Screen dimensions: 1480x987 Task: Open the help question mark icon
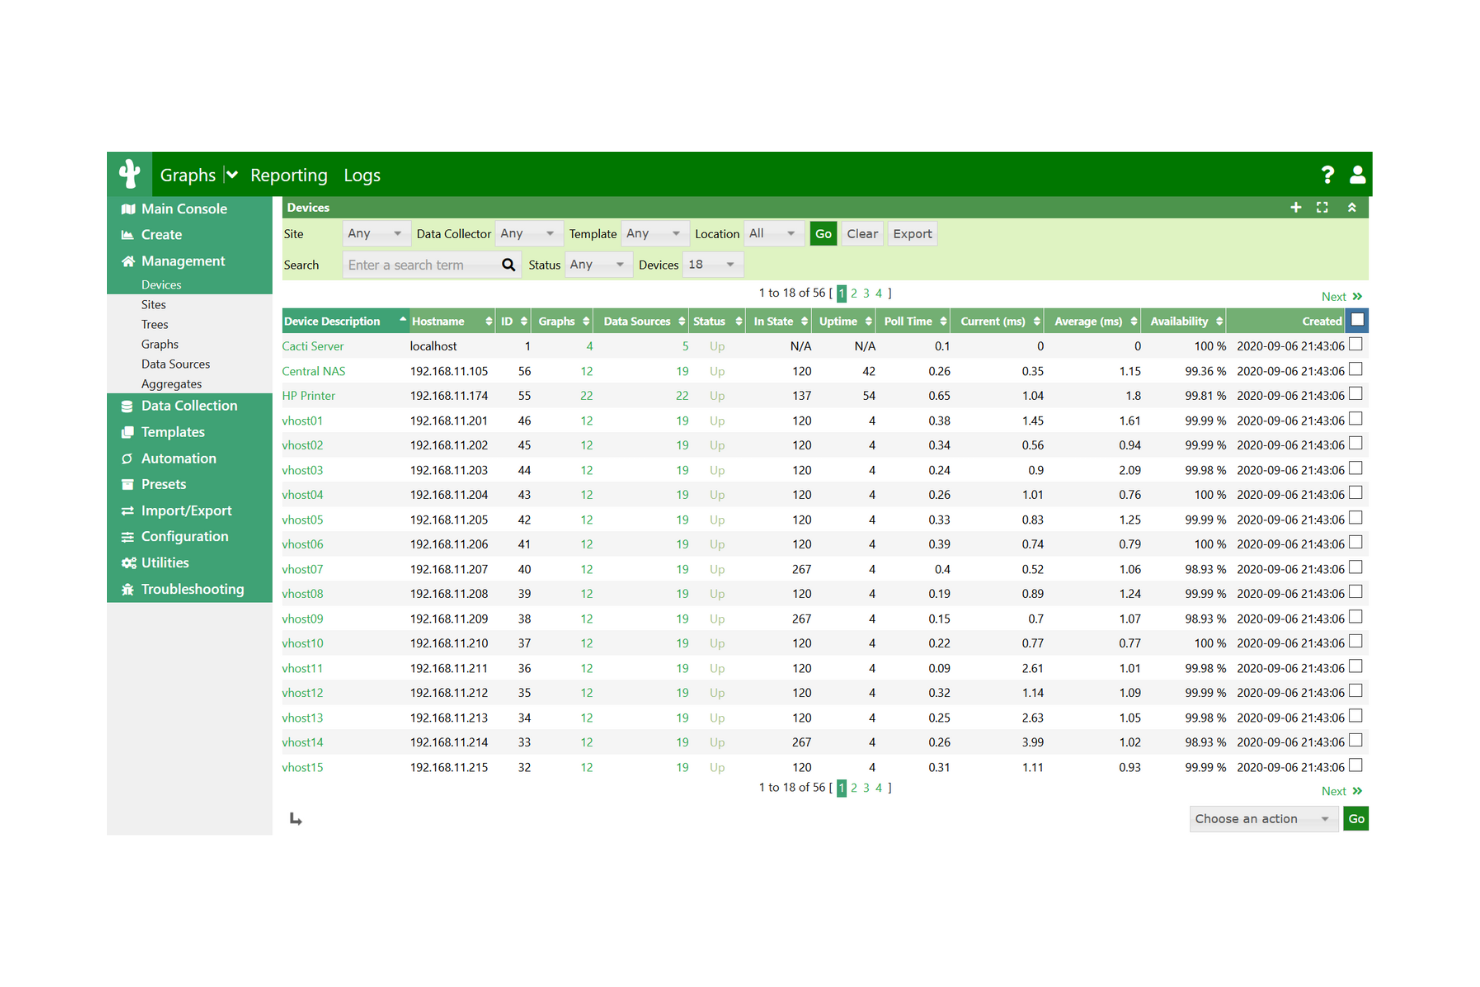[x=1327, y=174]
